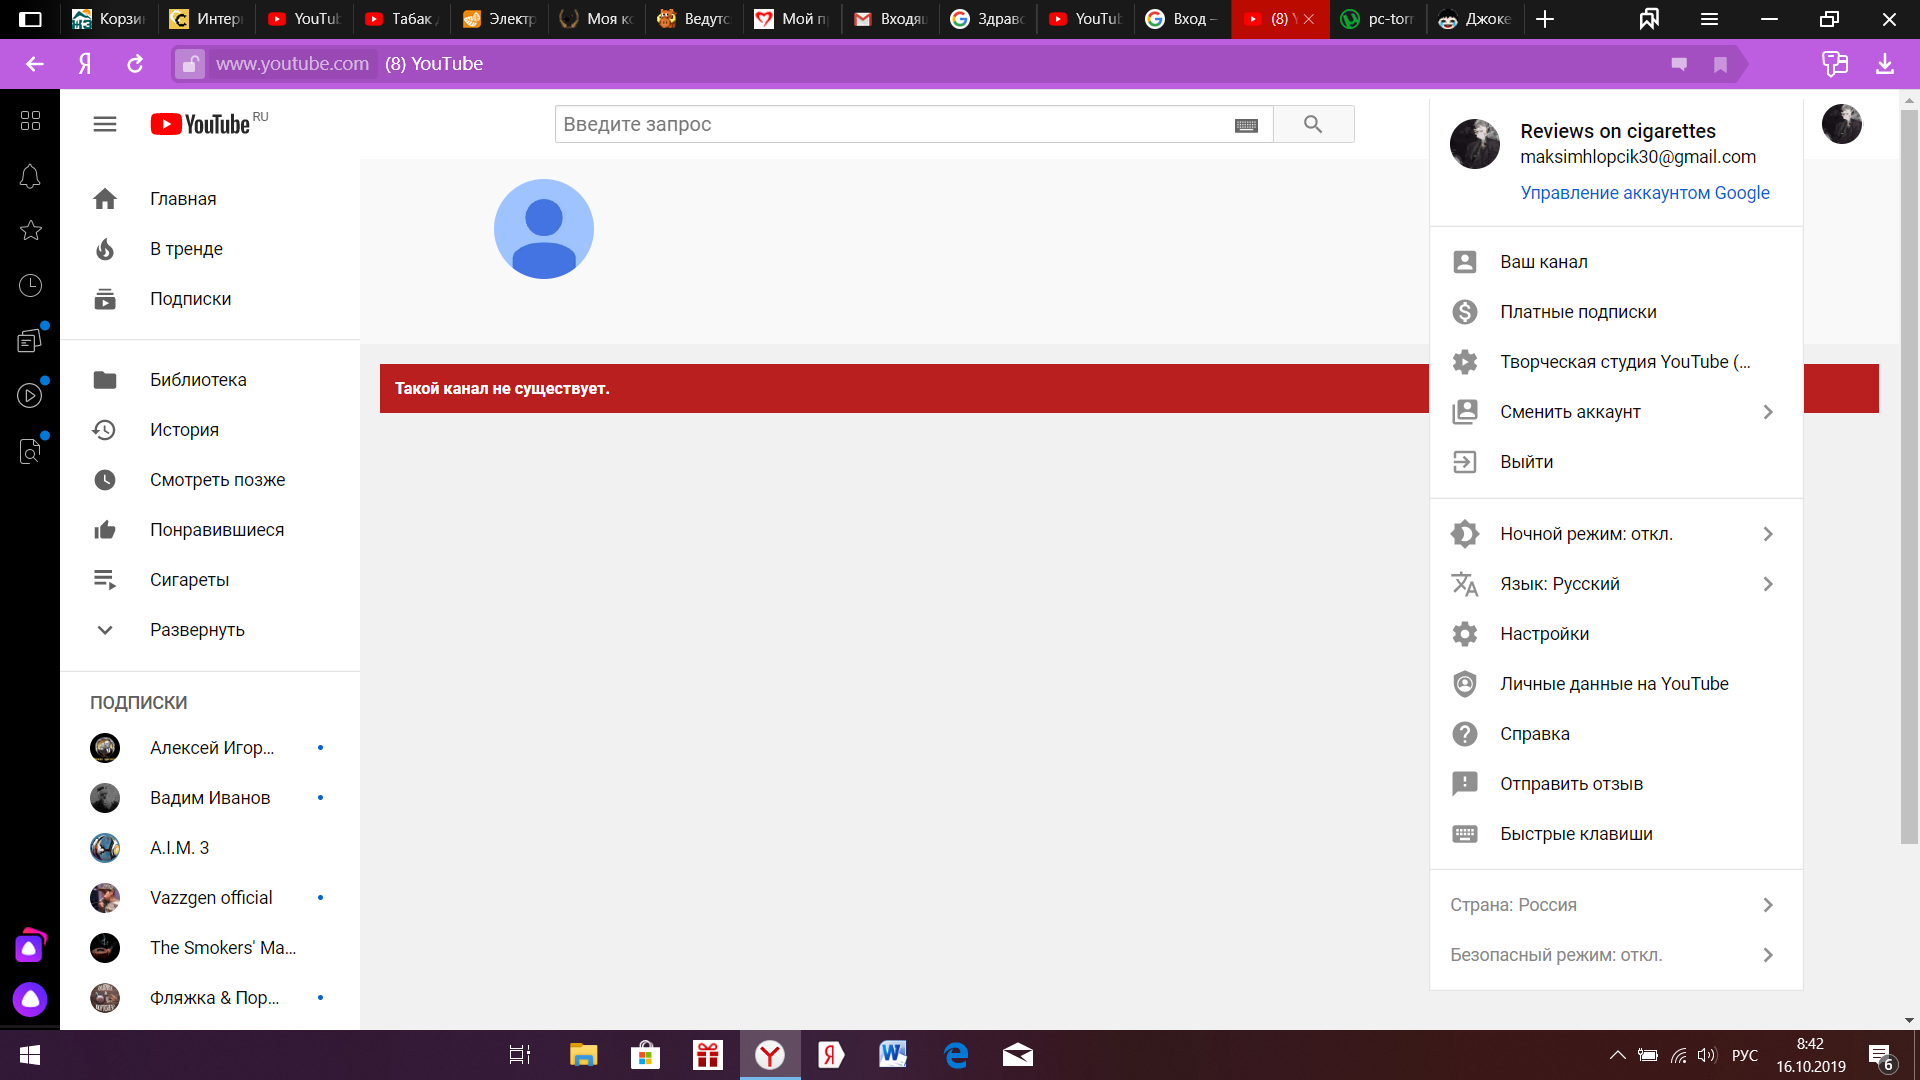
Task: Open browser downloads arrow icon
Action: click(x=1884, y=64)
